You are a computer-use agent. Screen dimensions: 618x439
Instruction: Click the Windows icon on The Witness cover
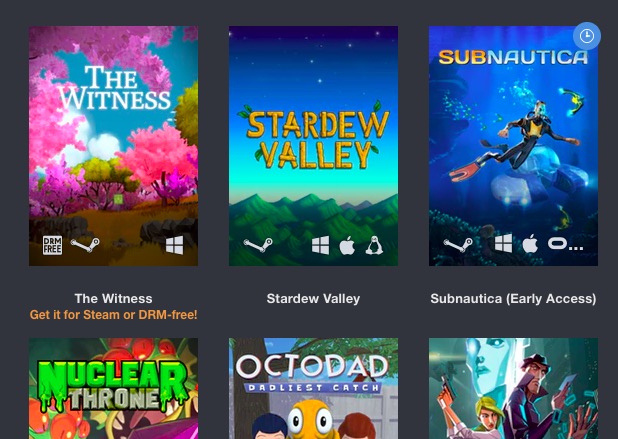[x=174, y=245]
